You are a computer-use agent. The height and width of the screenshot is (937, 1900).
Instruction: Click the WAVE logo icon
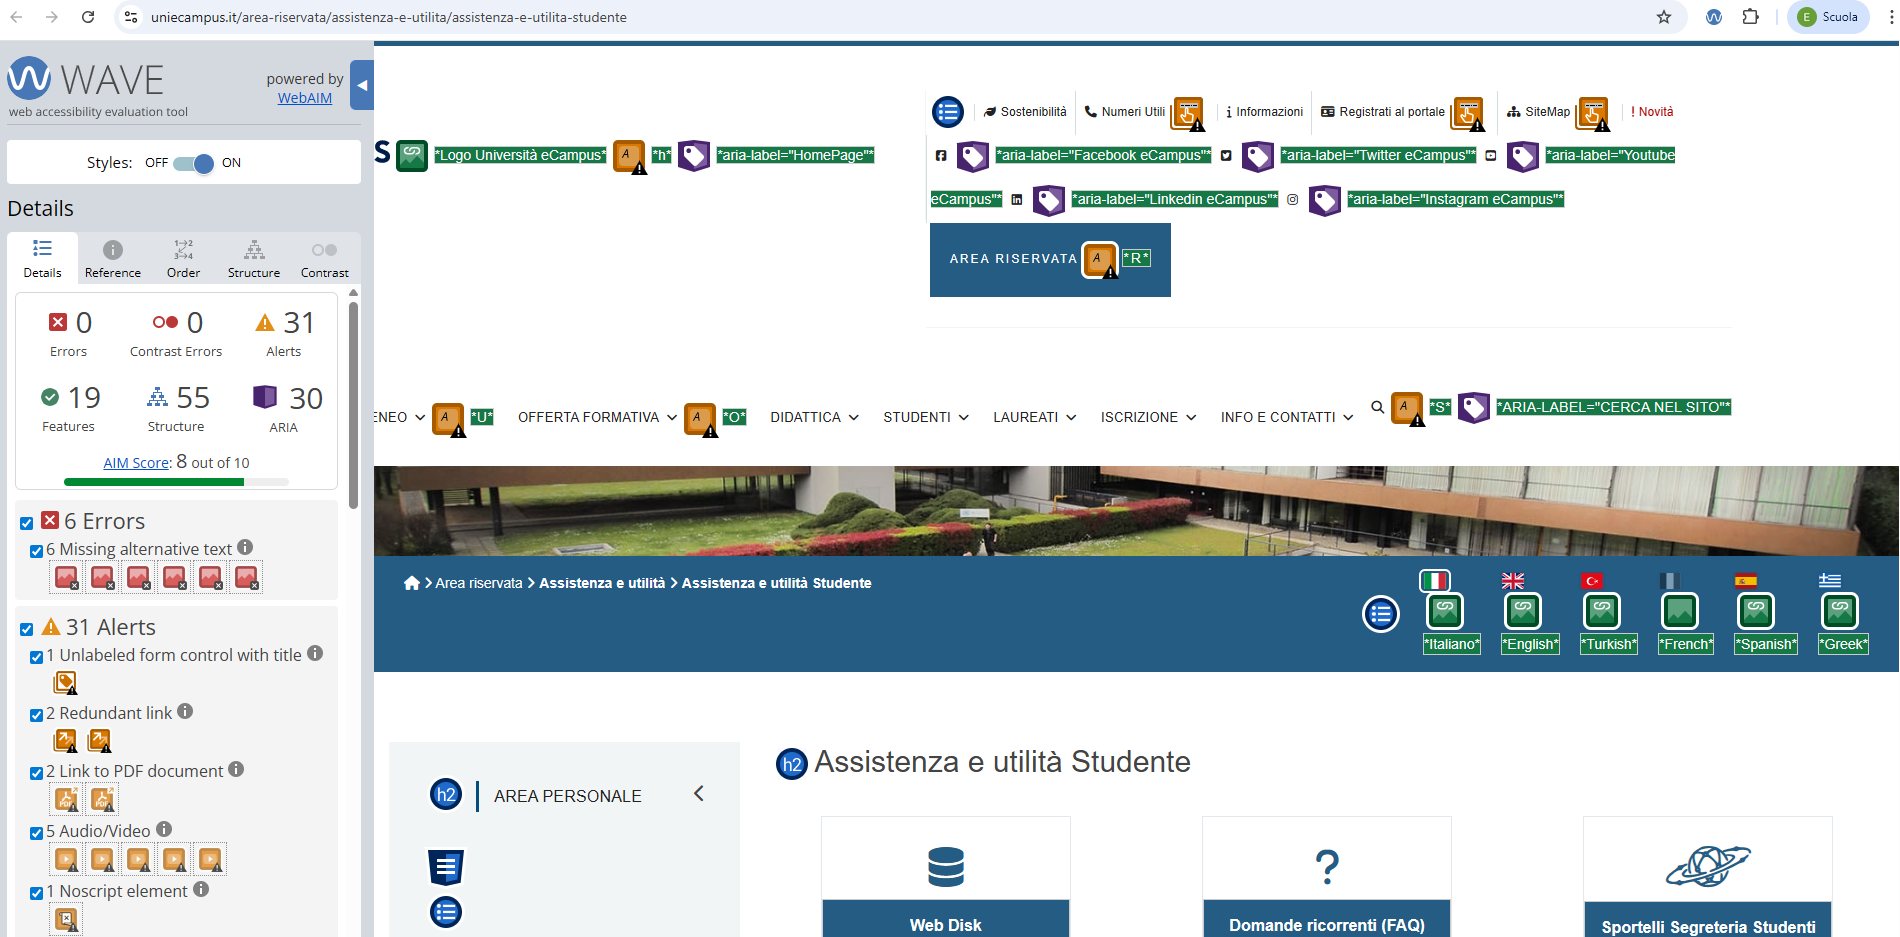point(29,78)
